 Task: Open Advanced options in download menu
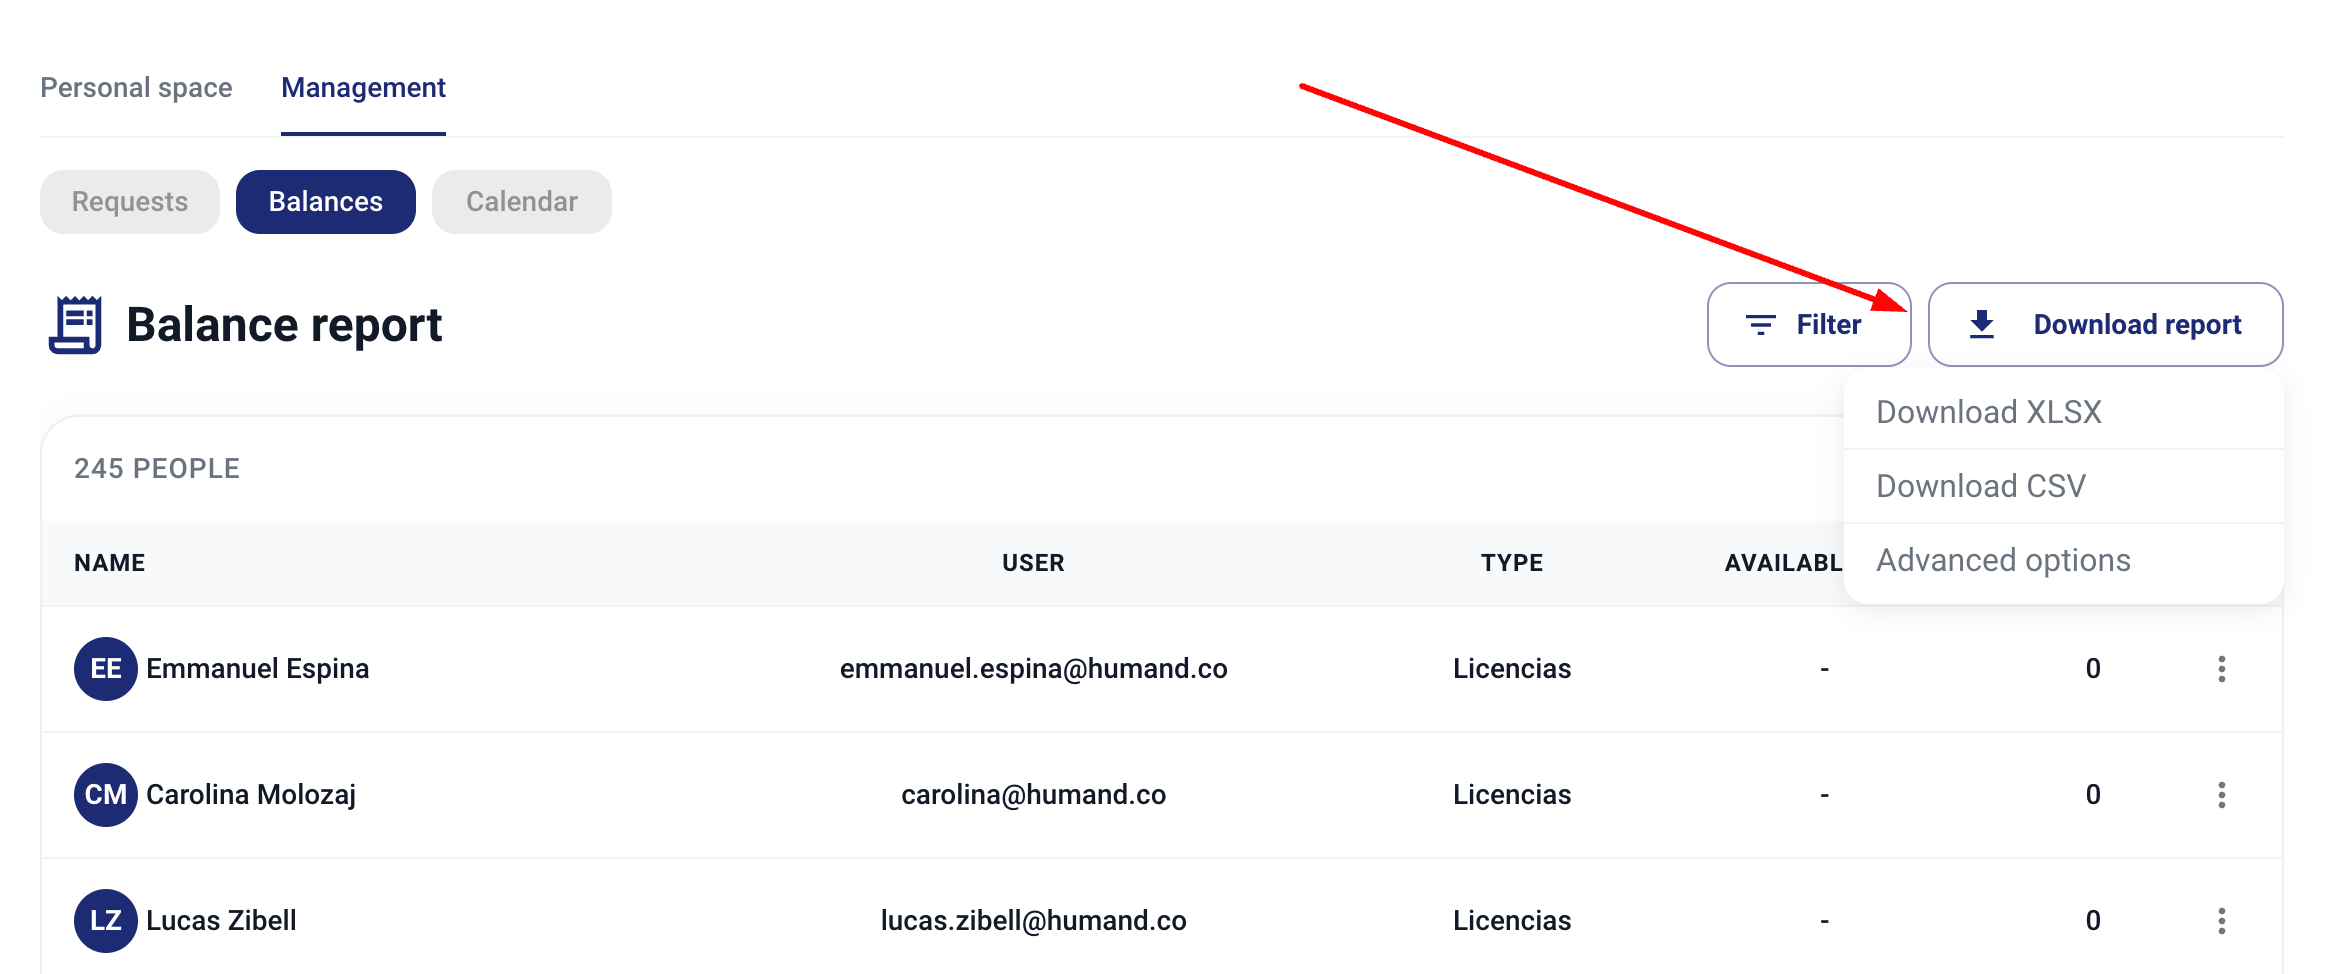2003,560
